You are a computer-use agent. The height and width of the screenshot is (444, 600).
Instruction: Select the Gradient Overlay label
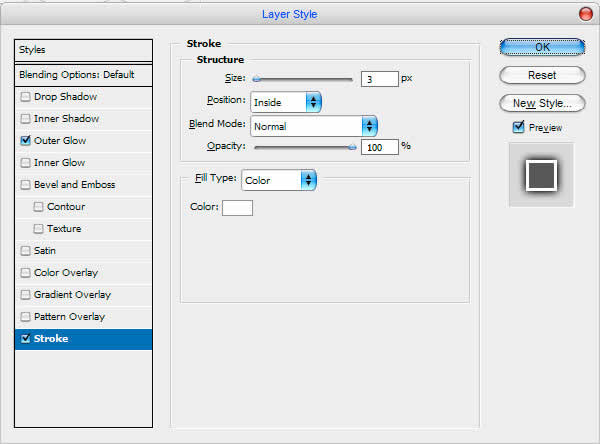72,295
